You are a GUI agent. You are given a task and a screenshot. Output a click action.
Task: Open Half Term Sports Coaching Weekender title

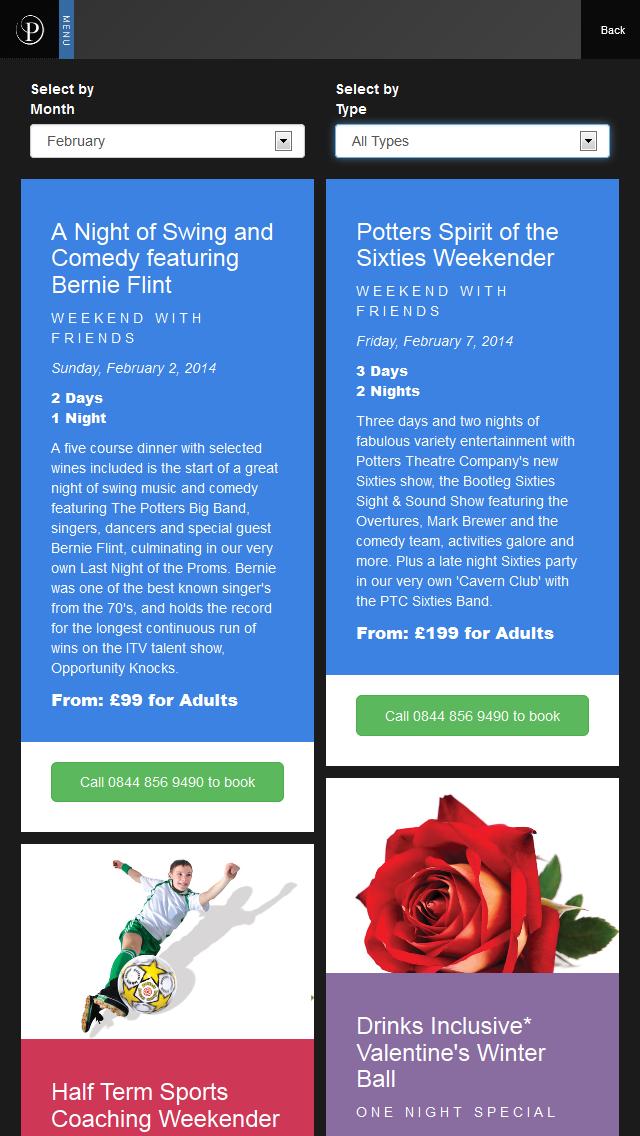pyautogui.click(x=165, y=1105)
